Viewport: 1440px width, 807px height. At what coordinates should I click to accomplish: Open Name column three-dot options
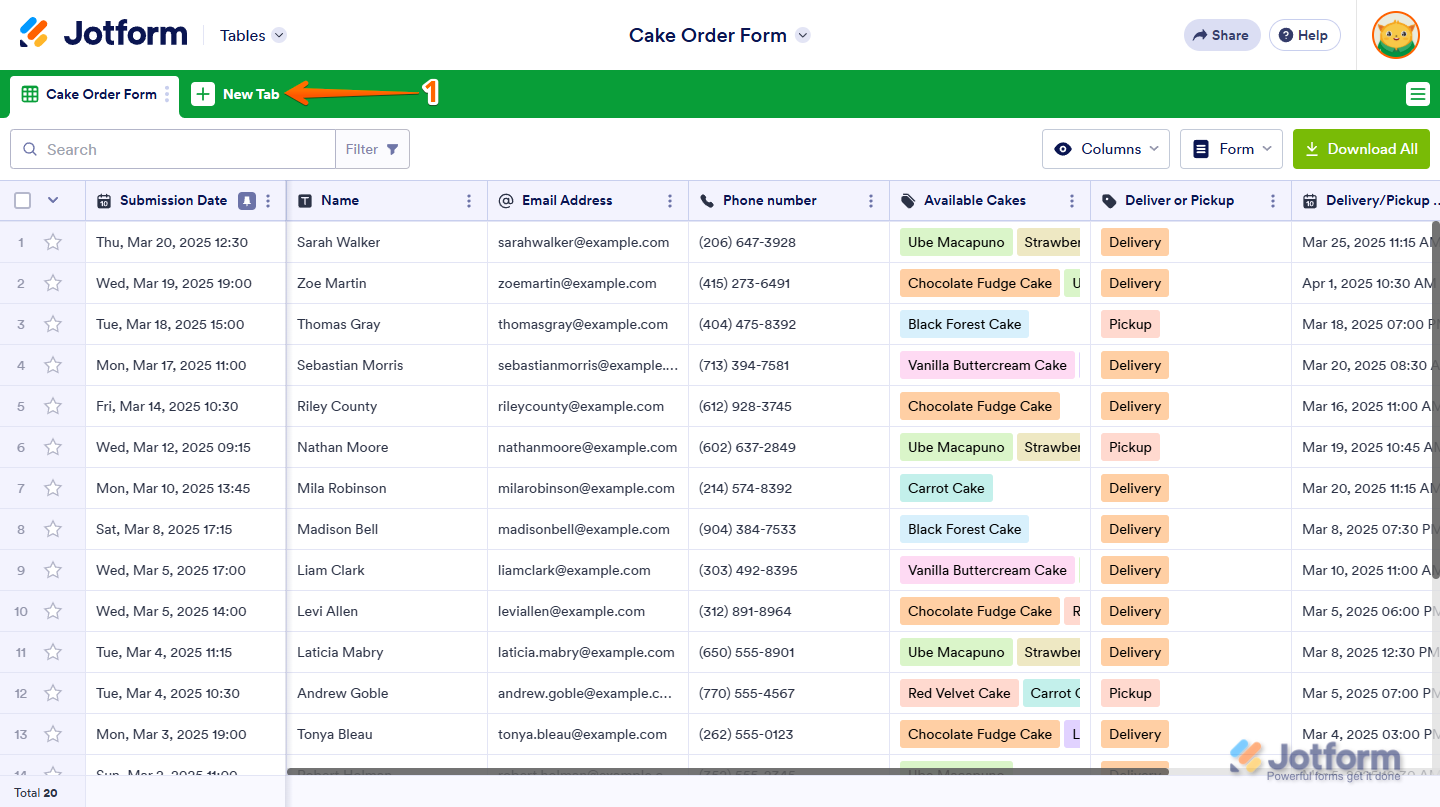click(469, 201)
